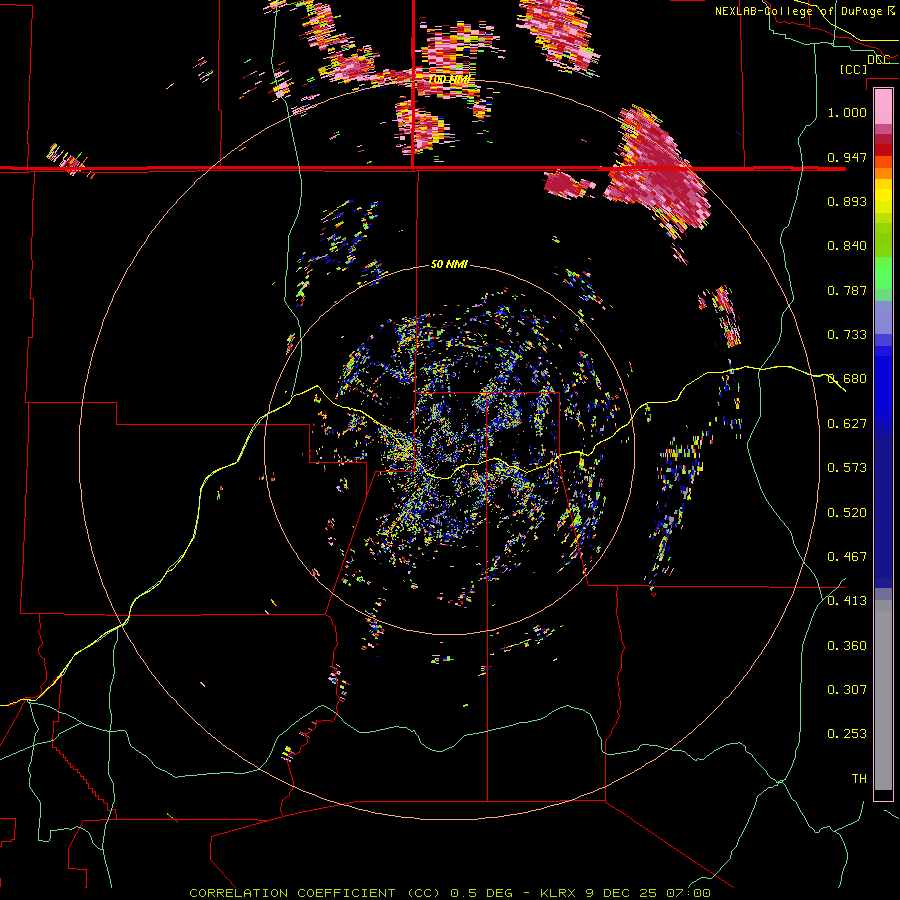The height and width of the screenshot is (900, 900).
Task: Click the 0.467 scale value
Action: (x=847, y=557)
